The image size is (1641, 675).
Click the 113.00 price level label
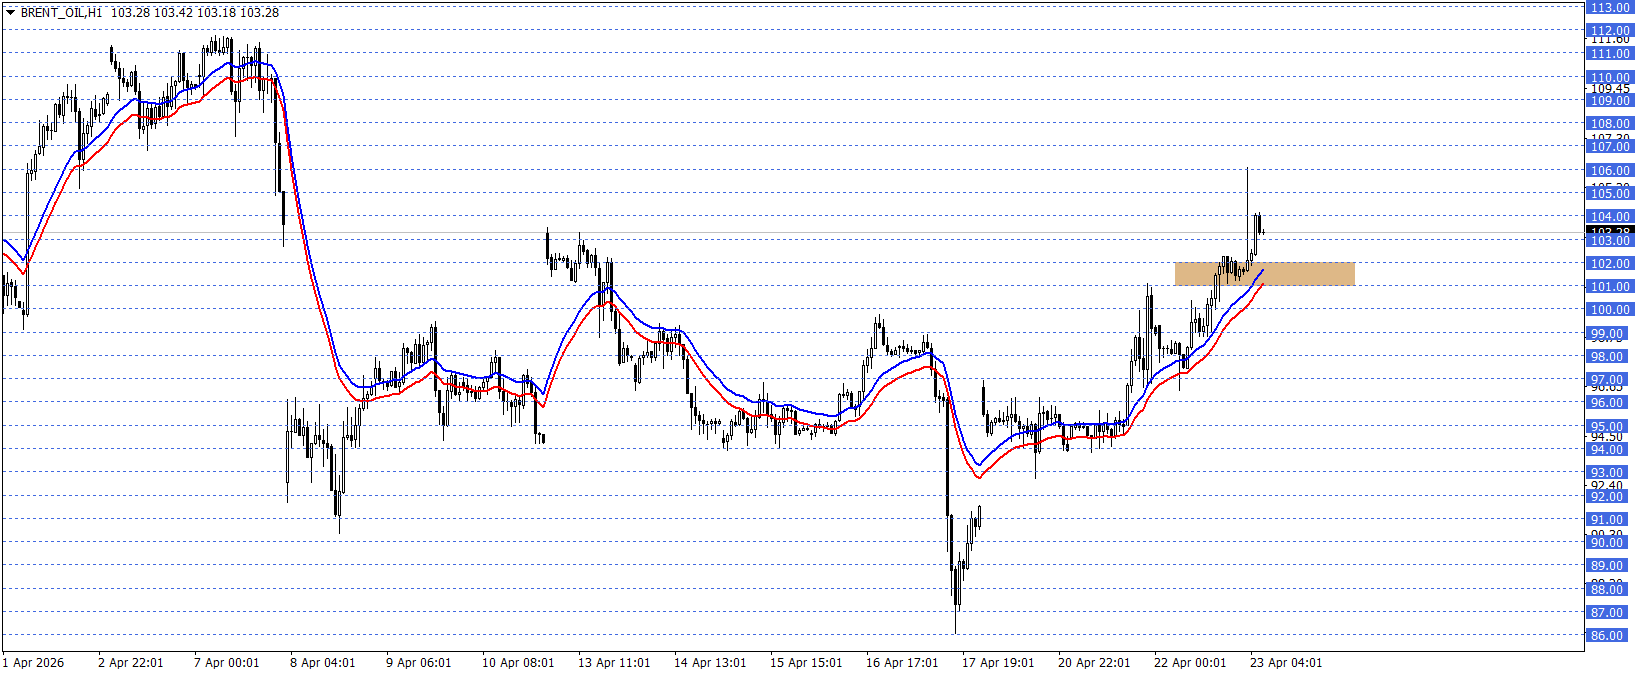click(x=1610, y=7)
